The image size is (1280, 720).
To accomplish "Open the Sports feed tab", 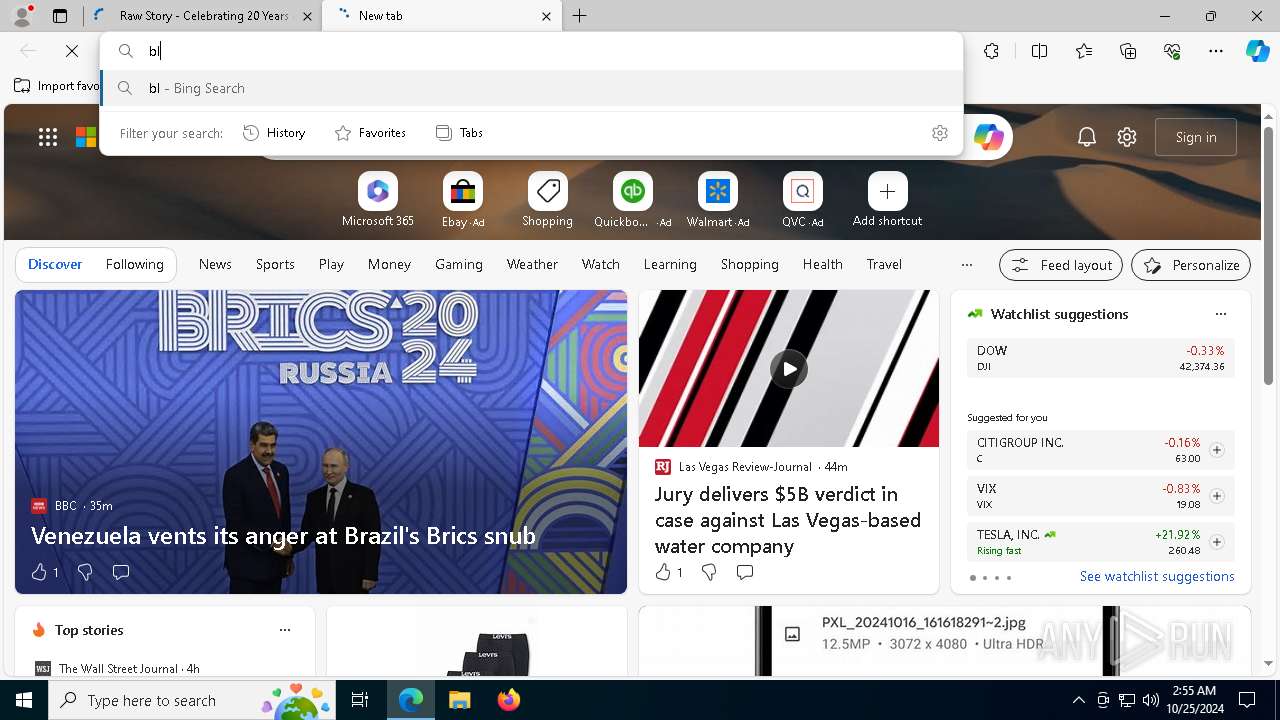I will click(x=275, y=264).
